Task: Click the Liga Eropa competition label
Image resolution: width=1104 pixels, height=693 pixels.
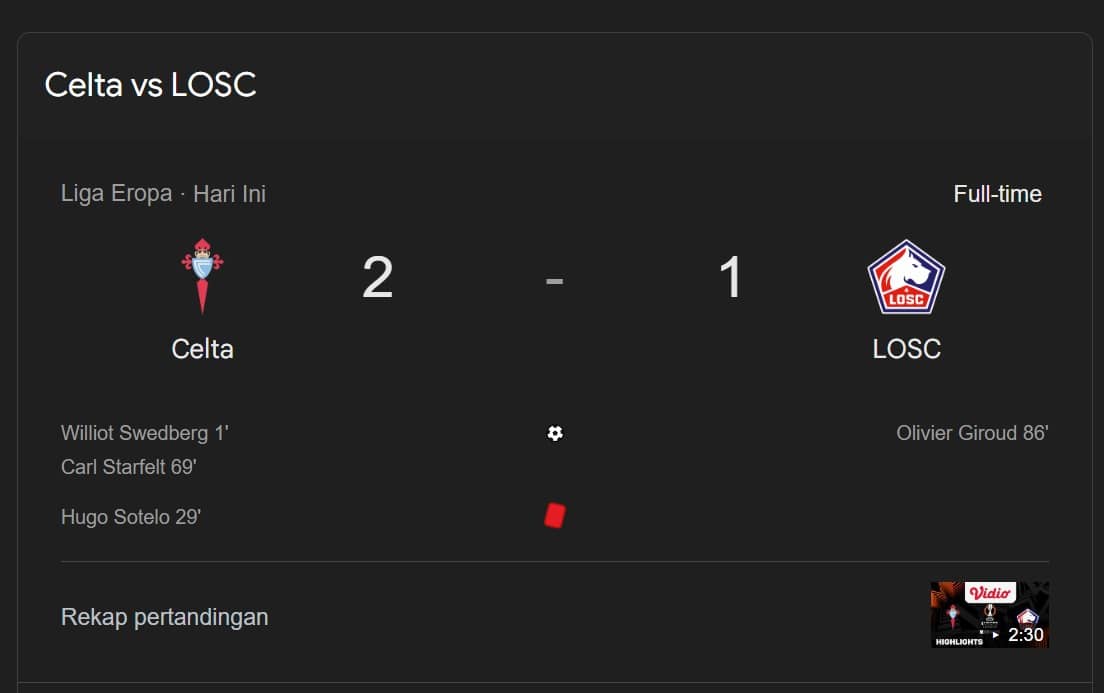Action: 116,193
